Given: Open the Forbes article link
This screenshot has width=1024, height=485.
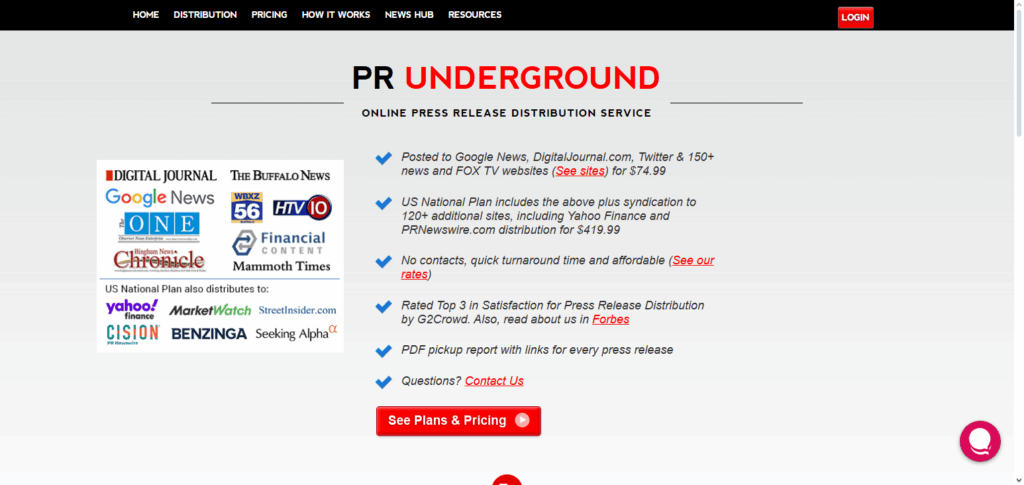Looking at the screenshot, I should [611, 319].
